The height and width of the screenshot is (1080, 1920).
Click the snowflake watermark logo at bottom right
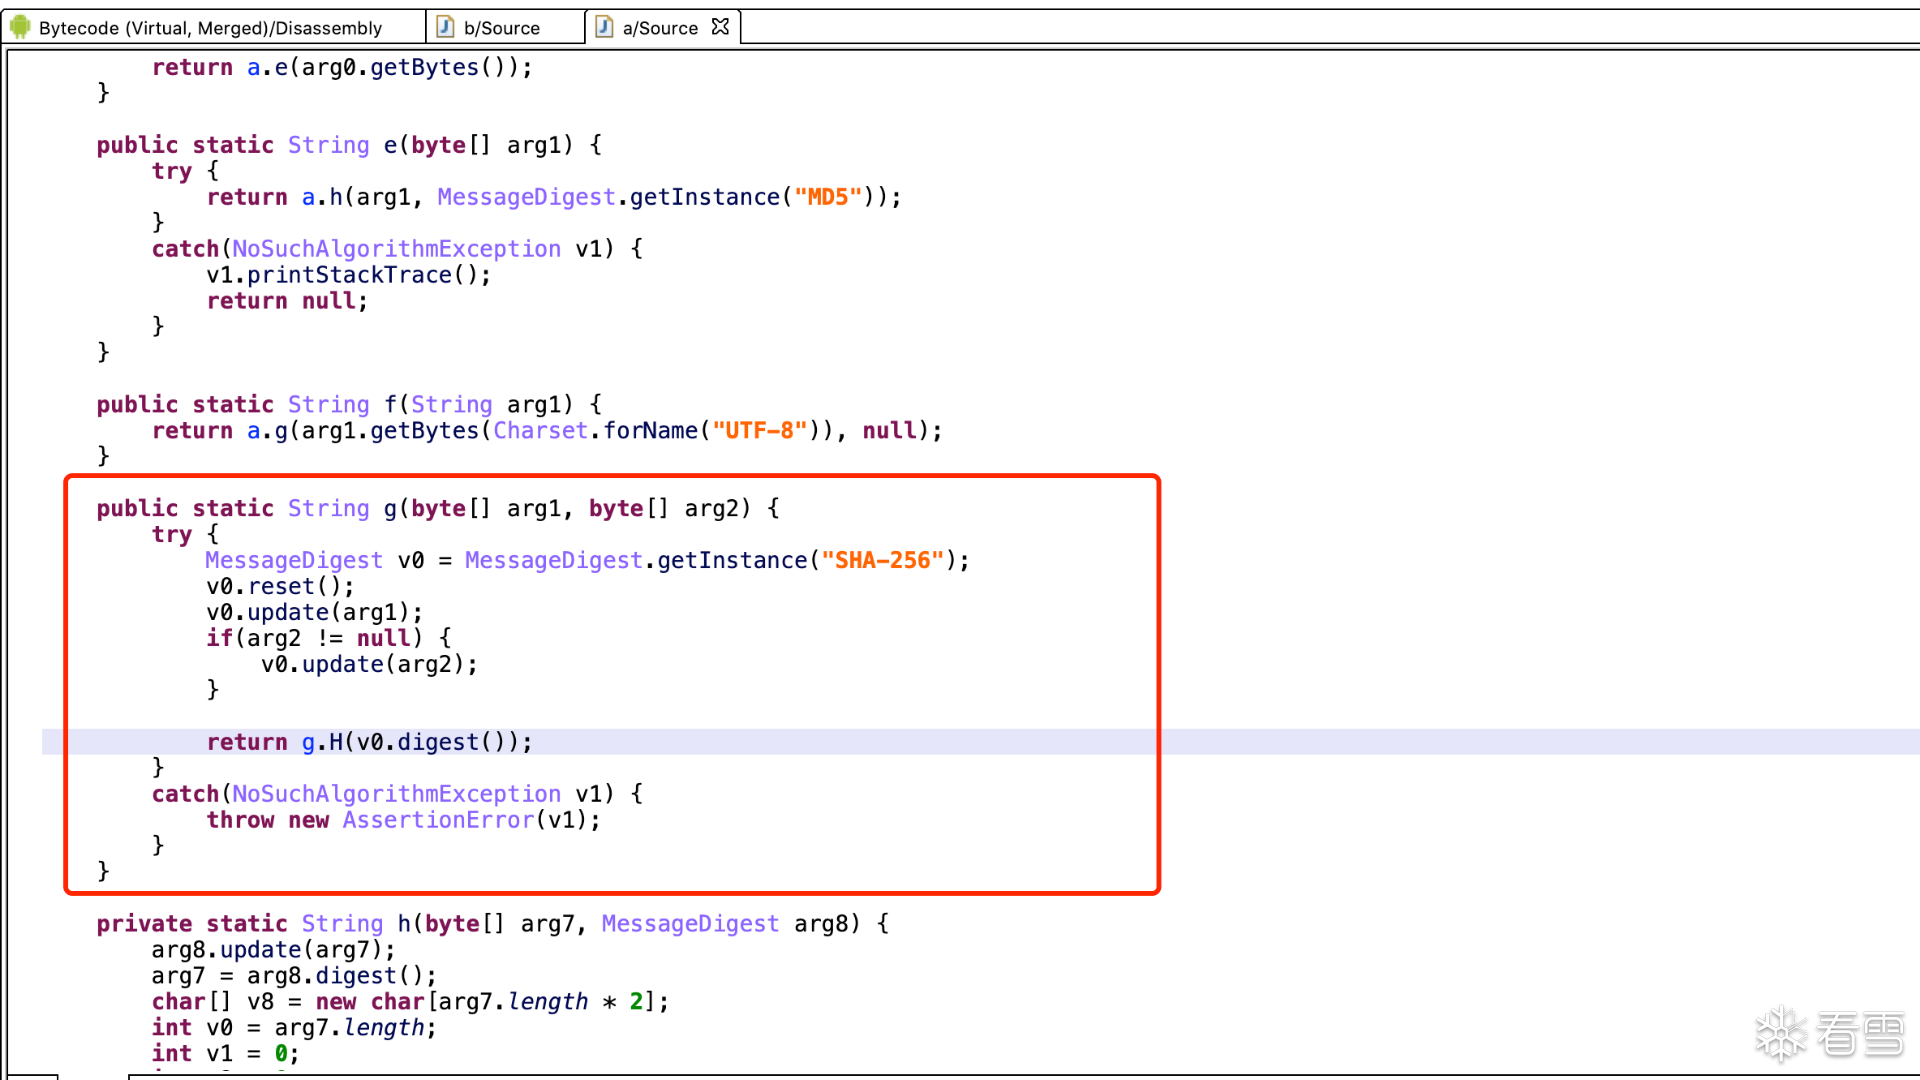tap(1781, 1033)
